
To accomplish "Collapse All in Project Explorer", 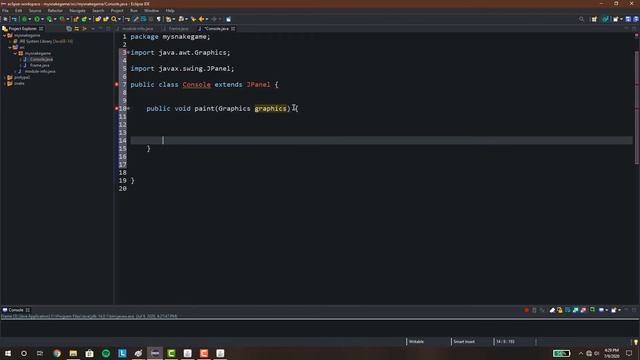I will point(69,29).
